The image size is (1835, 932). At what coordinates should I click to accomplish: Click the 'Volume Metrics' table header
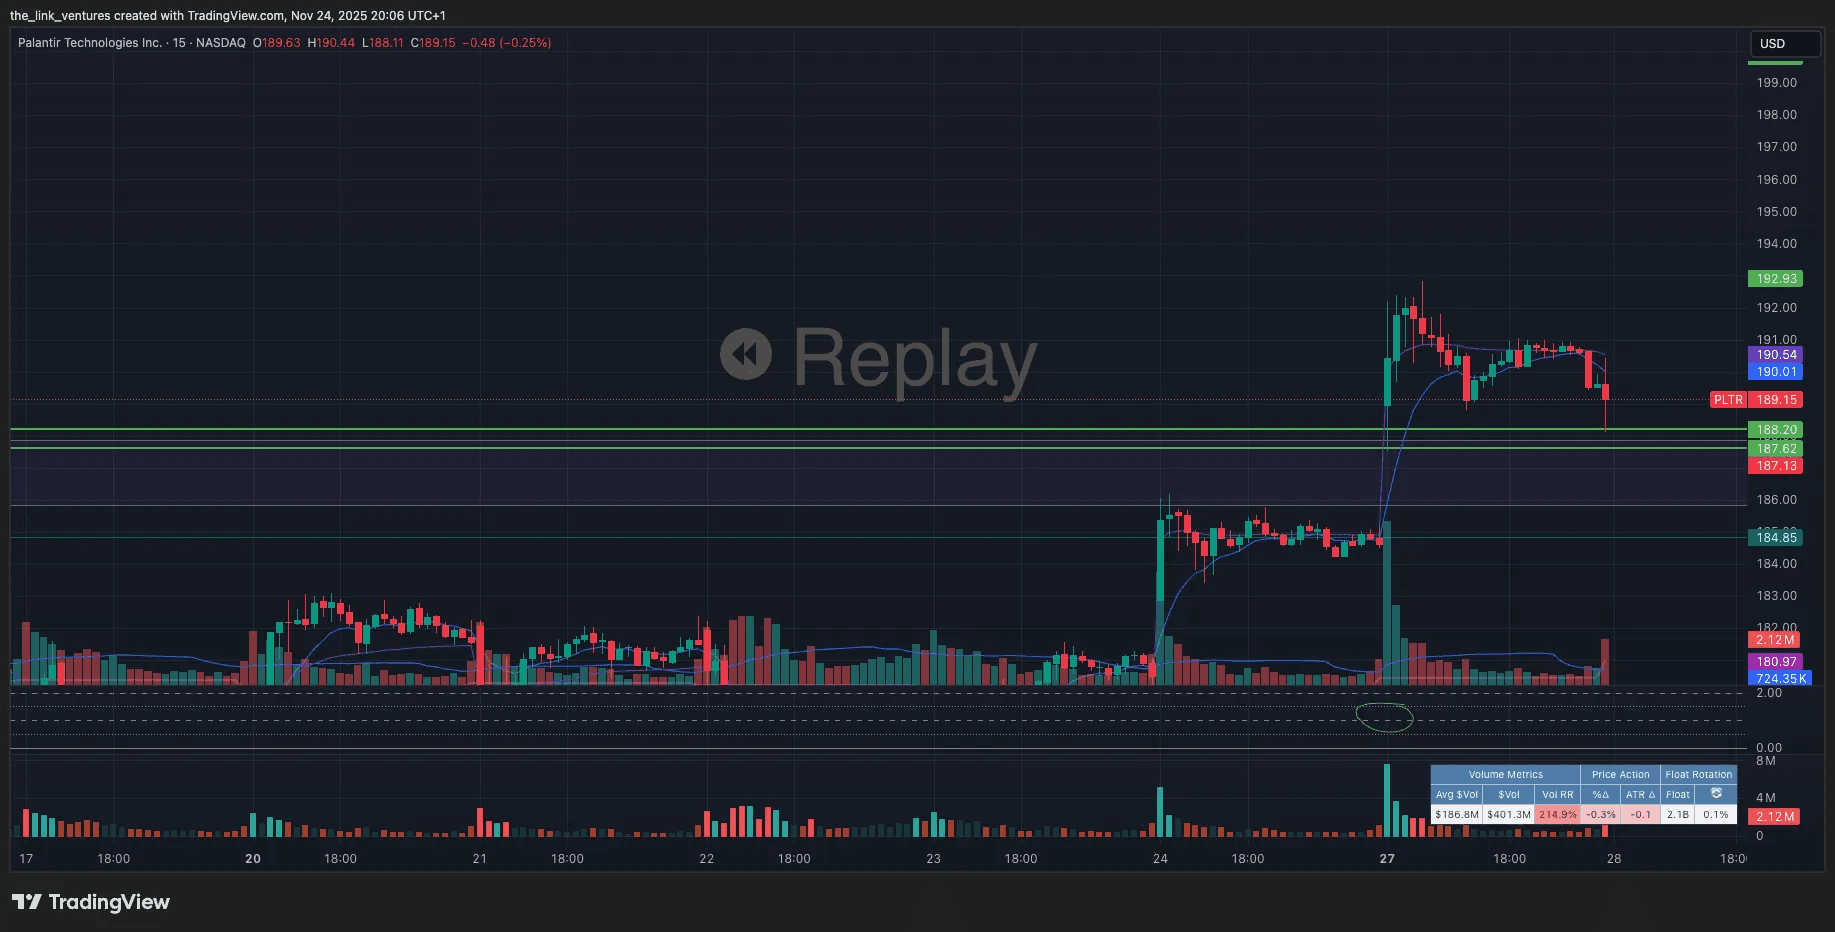(x=1505, y=775)
